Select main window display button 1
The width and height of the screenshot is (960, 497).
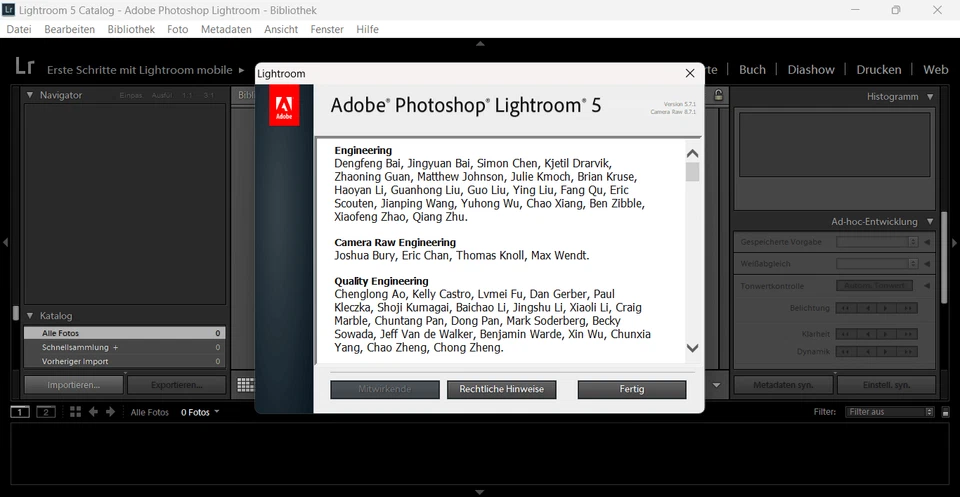coord(20,412)
